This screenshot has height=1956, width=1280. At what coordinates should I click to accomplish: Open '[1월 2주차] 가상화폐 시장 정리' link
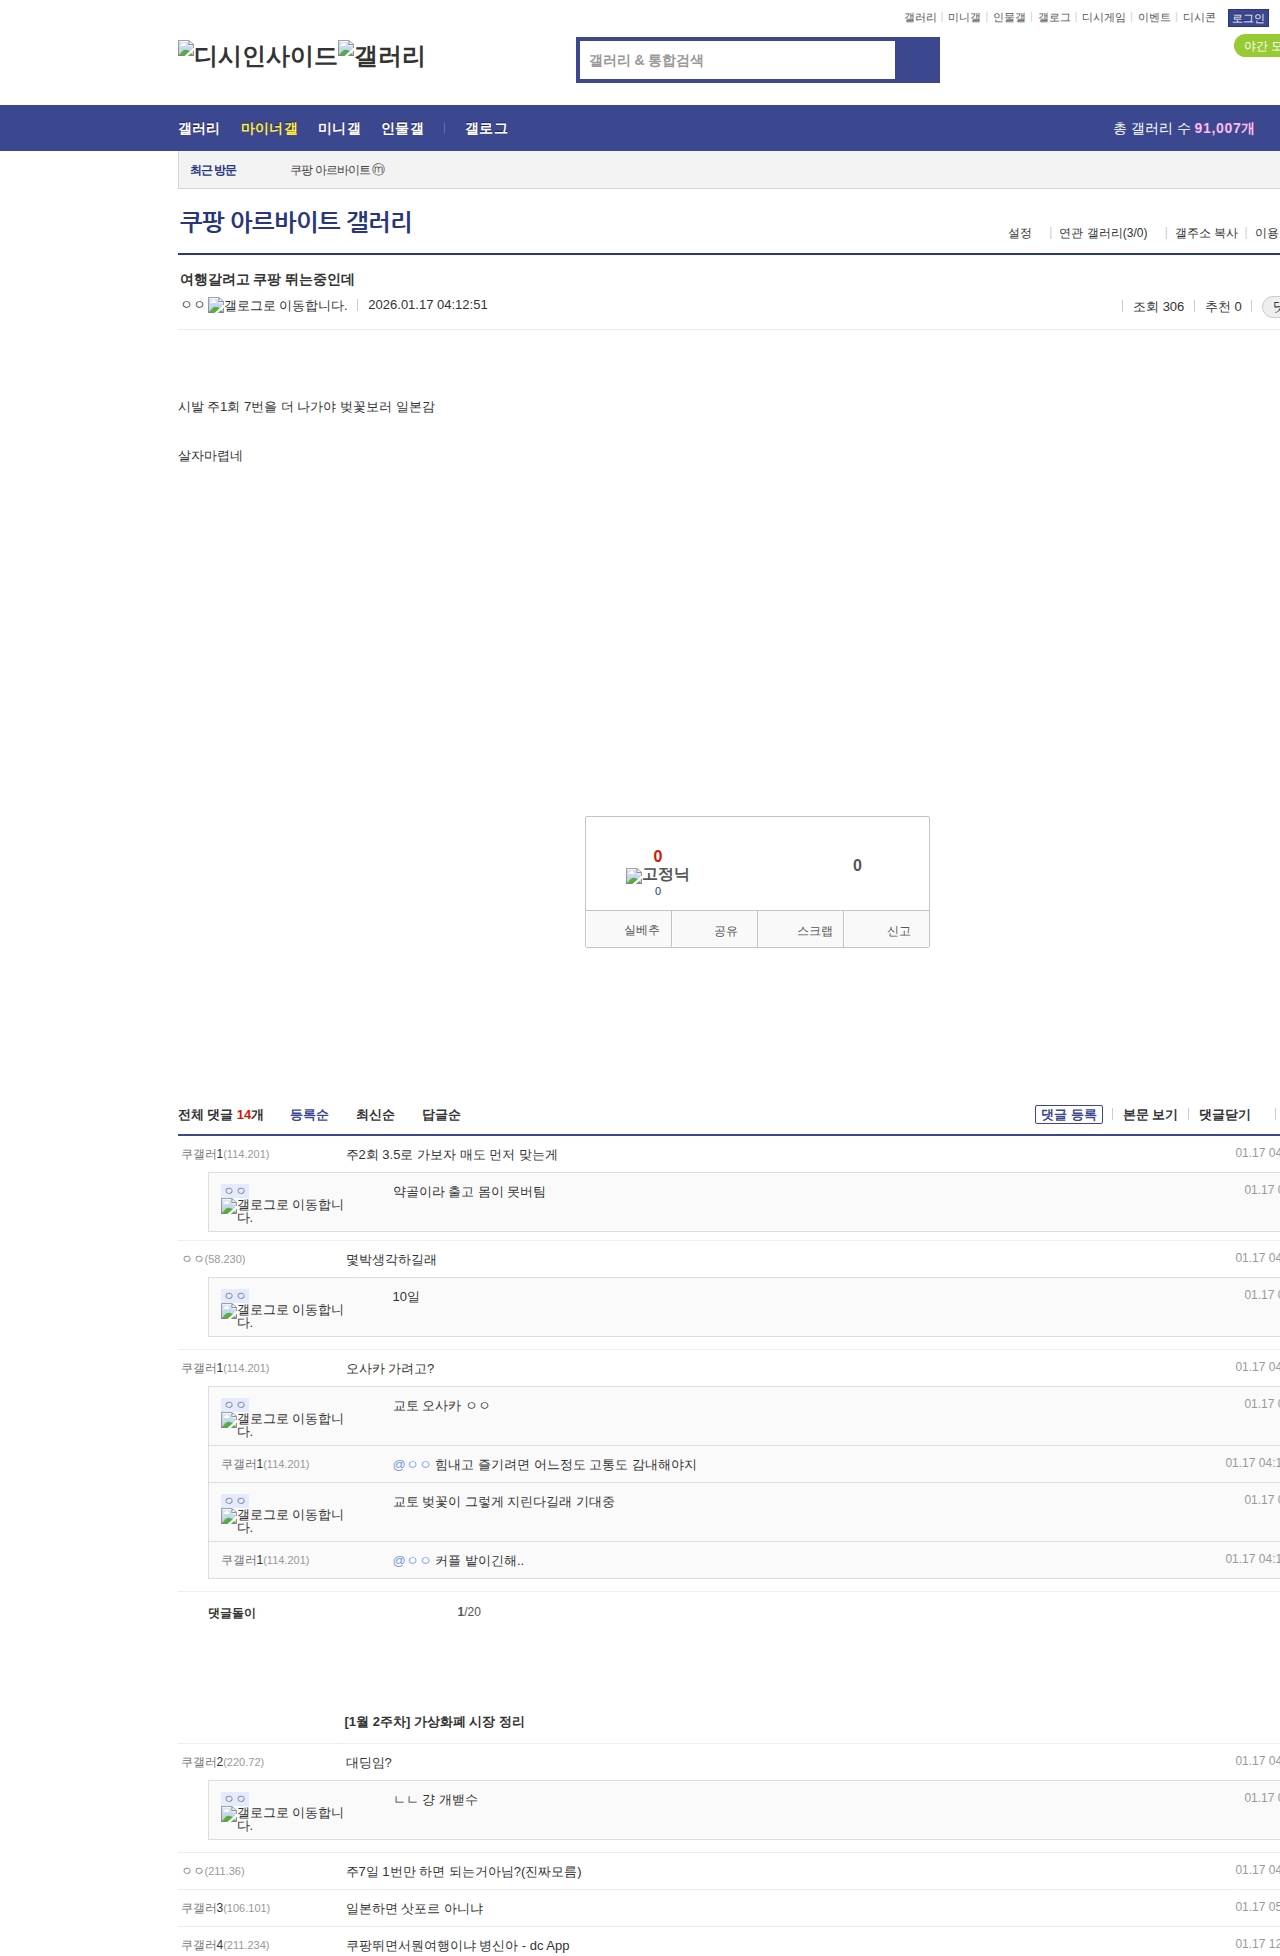(x=434, y=1722)
